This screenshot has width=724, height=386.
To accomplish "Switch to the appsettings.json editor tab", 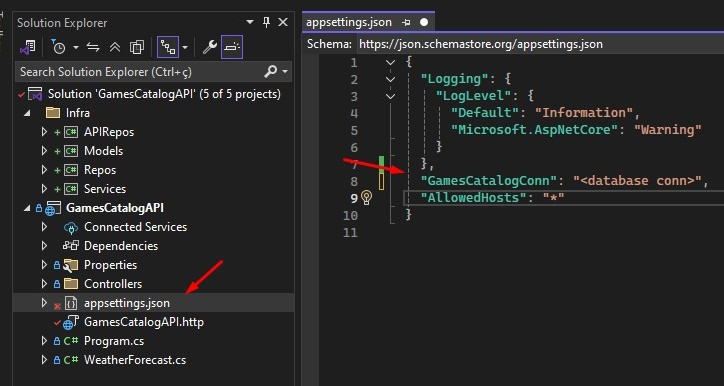I will [349, 22].
